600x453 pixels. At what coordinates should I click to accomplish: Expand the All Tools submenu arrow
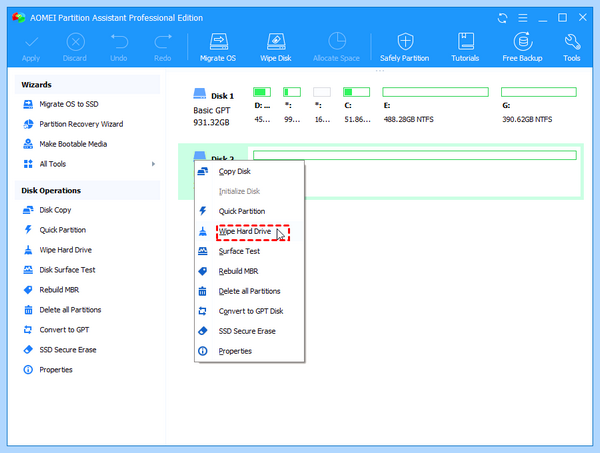pos(153,164)
